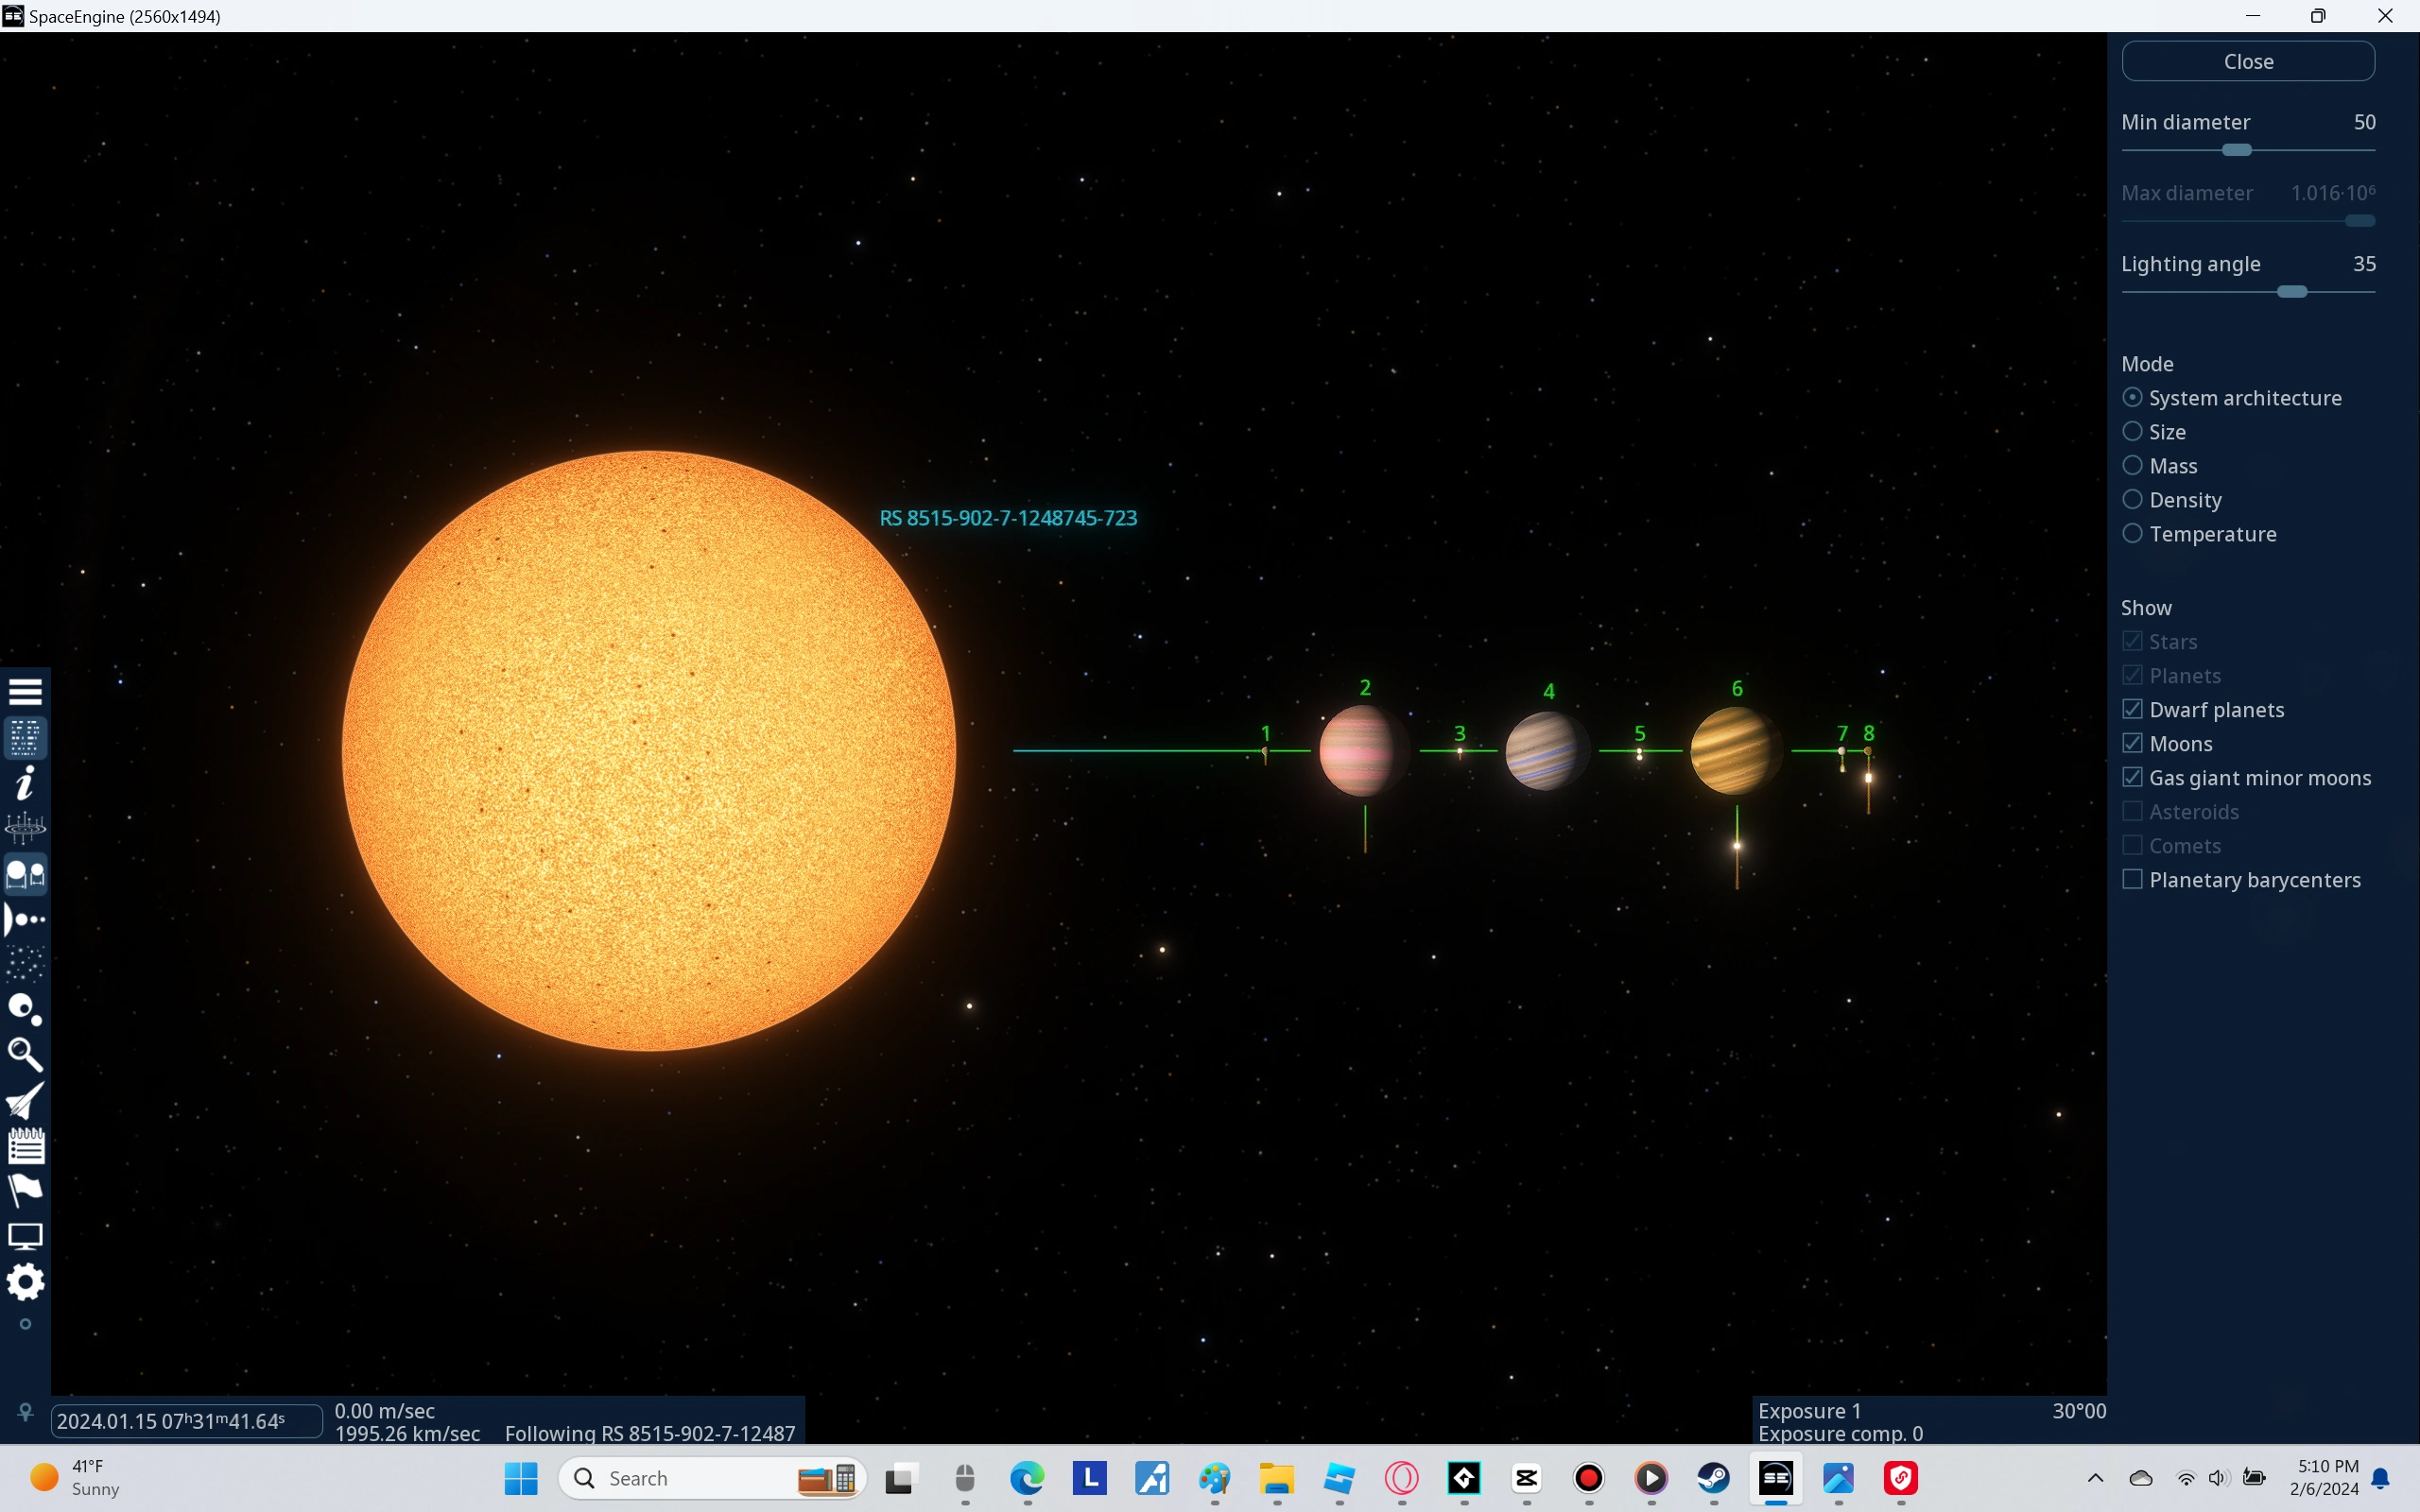Click the magnifying glass search icon
The height and width of the screenshot is (1512, 2420).
(x=25, y=1054)
